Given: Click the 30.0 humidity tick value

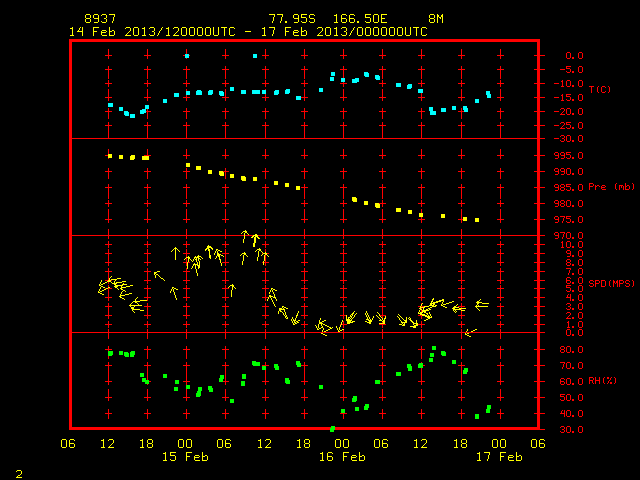Looking at the screenshot, I should [571, 429].
